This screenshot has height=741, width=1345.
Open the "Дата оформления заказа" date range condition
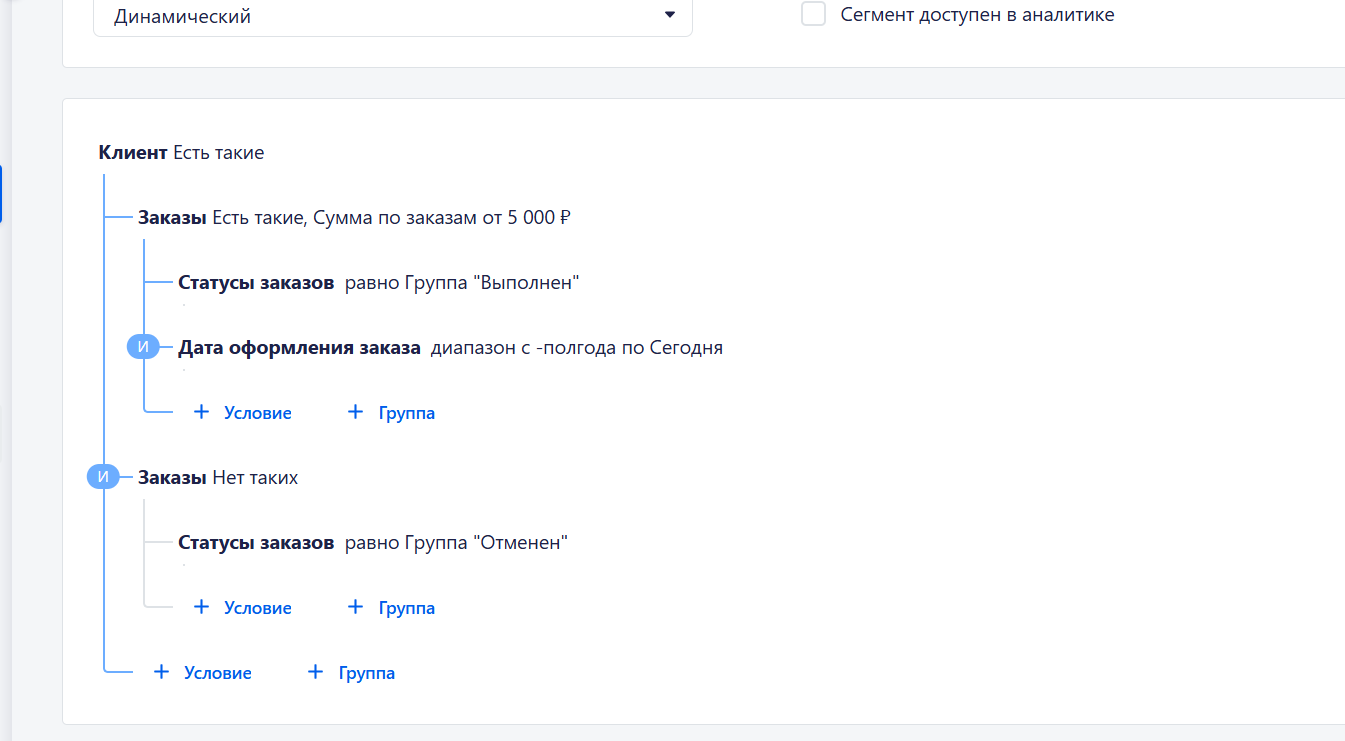pyautogui.click(x=450, y=347)
